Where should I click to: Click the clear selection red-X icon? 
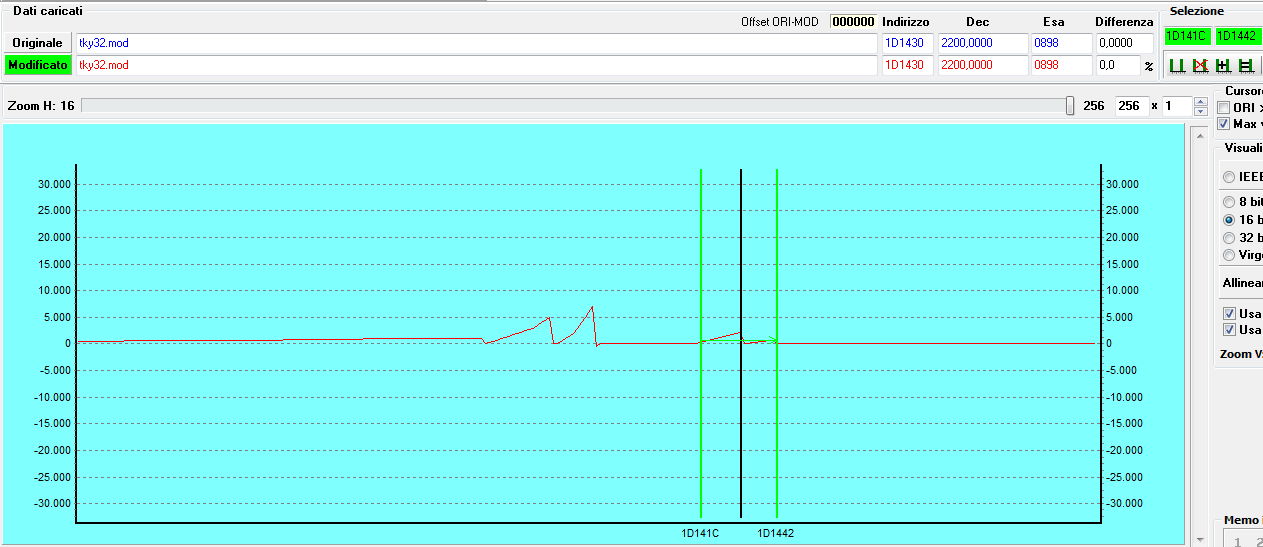(x=1199, y=65)
